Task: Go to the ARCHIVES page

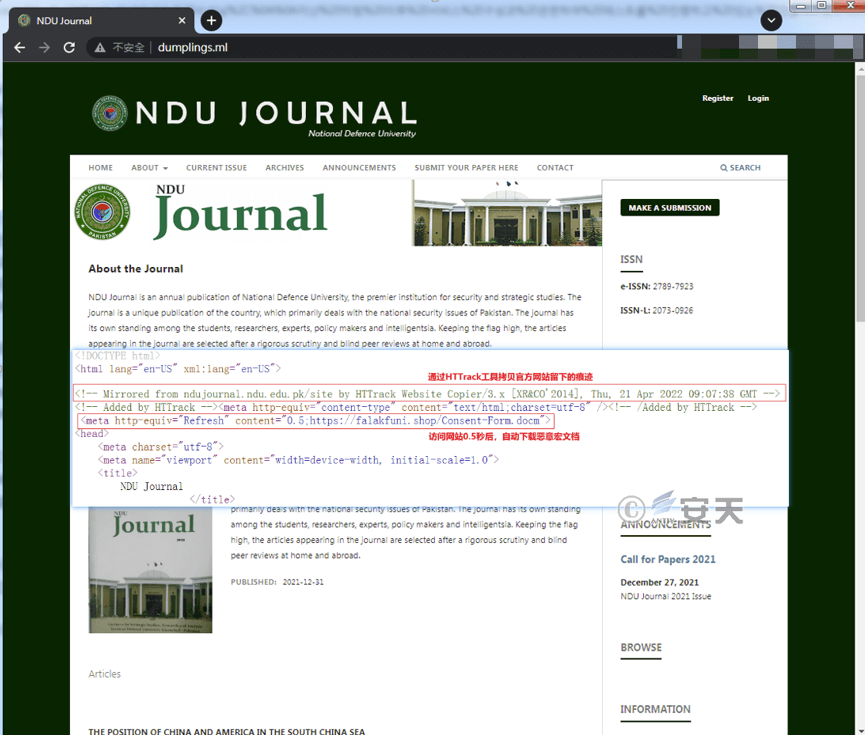Action: (284, 168)
